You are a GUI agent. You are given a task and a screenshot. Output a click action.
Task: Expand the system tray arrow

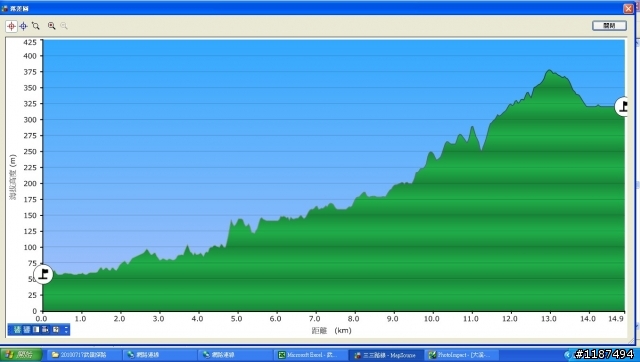(x=567, y=355)
